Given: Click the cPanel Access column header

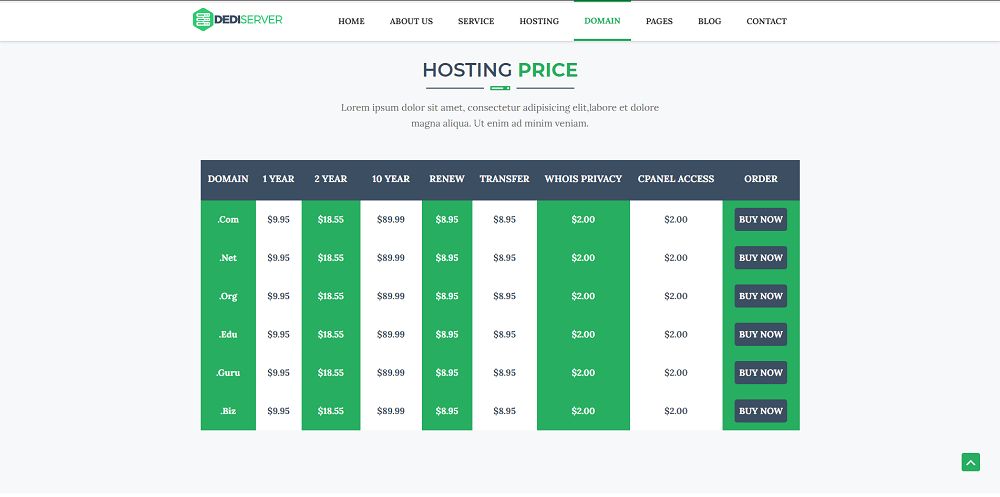Looking at the screenshot, I should [x=676, y=179].
